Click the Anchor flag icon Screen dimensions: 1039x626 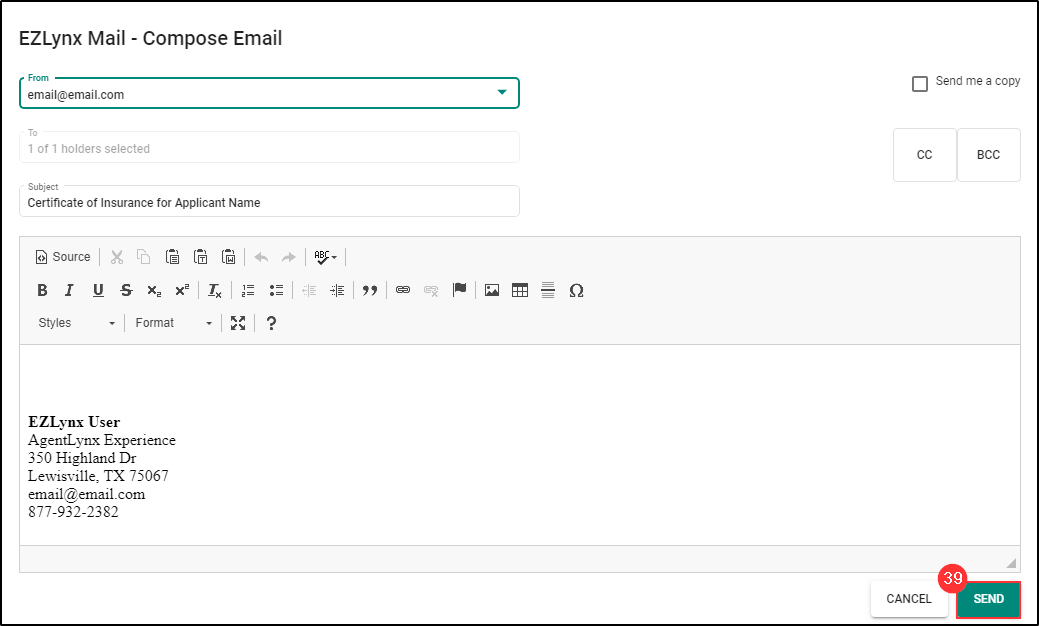pos(459,290)
